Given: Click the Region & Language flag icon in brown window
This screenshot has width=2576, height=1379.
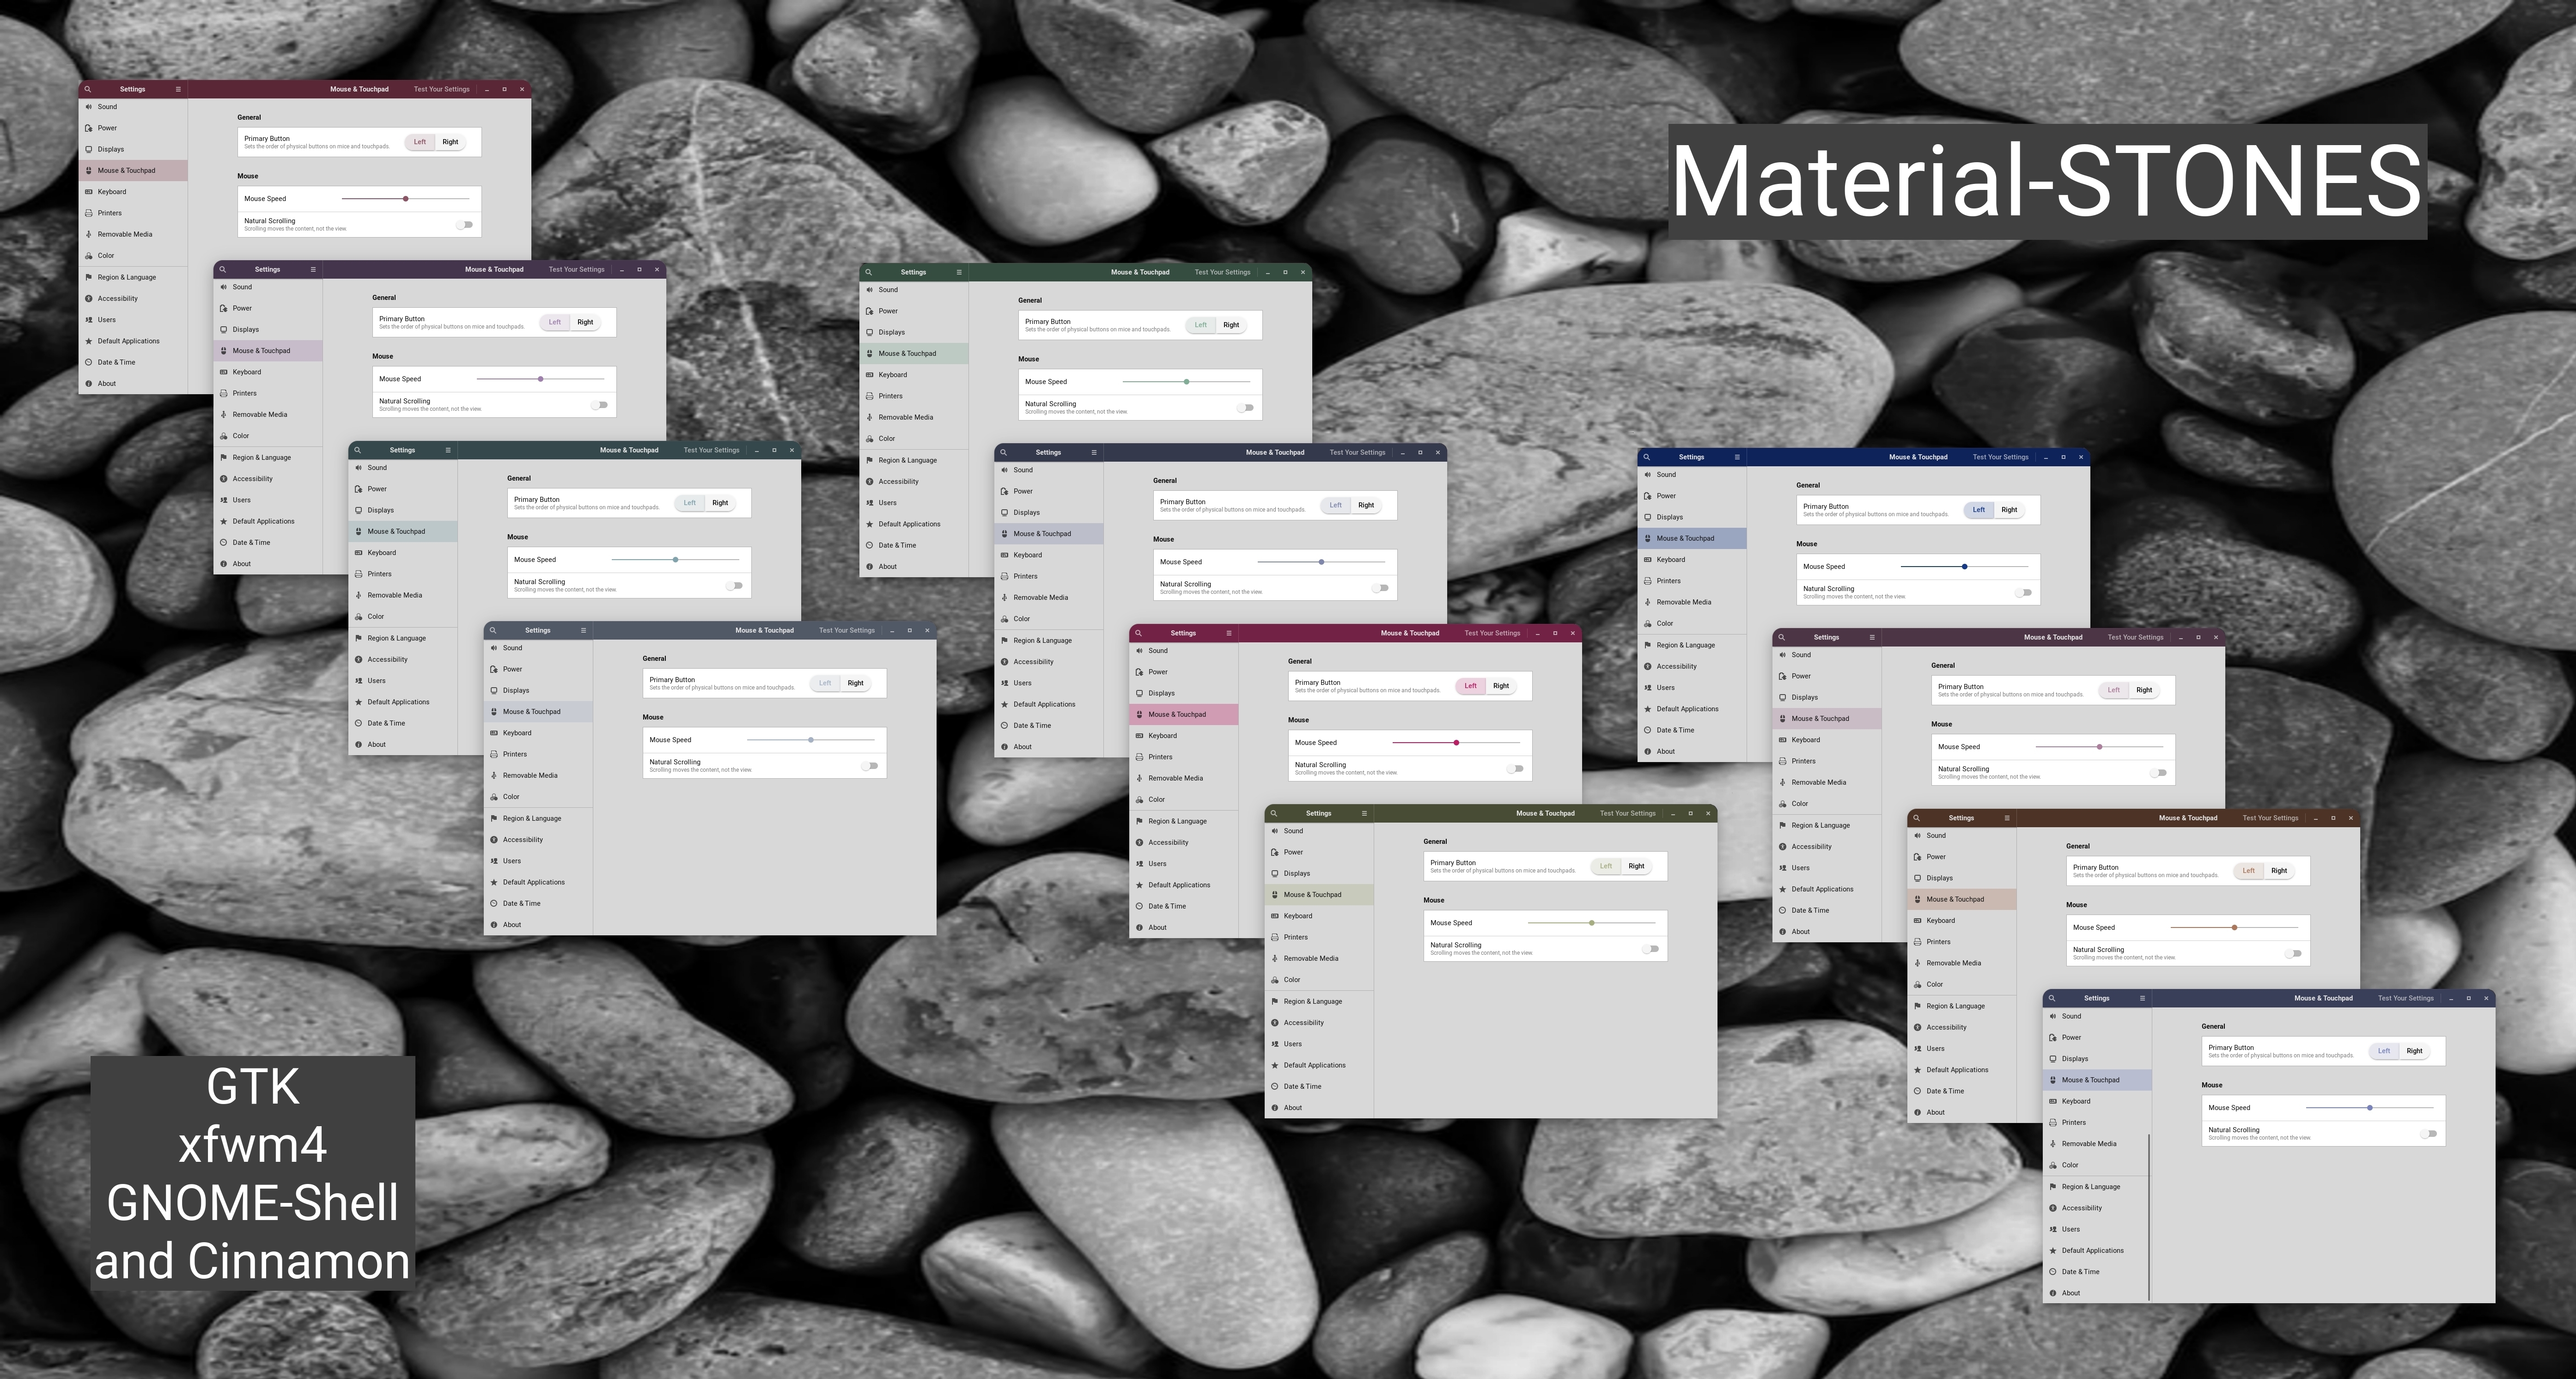Looking at the screenshot, I should coord(1917,1006).
